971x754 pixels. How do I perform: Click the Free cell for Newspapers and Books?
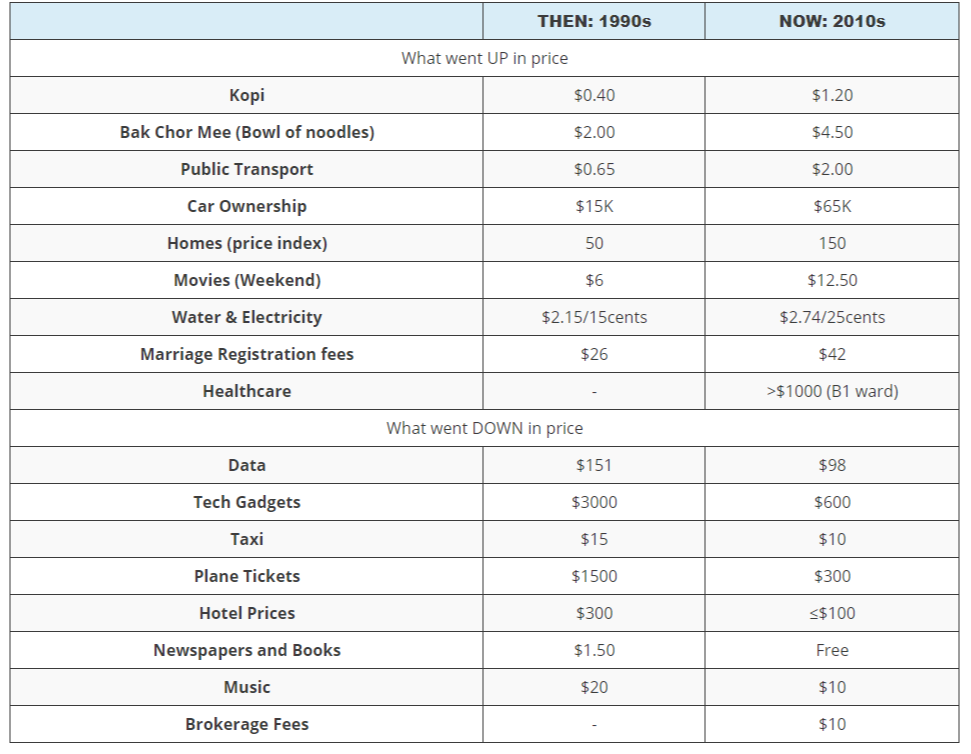[x=832, y=650]
